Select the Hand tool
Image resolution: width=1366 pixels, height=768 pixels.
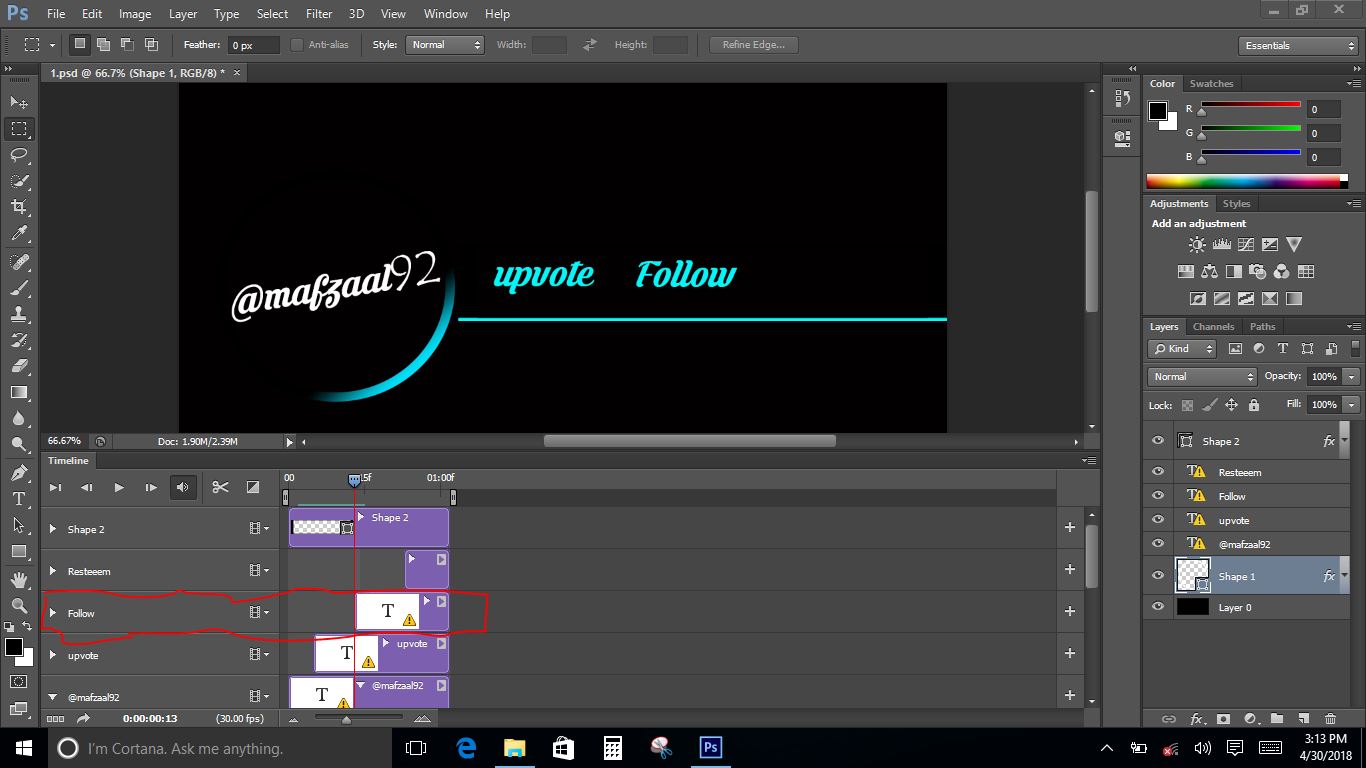tap(19, 580)
